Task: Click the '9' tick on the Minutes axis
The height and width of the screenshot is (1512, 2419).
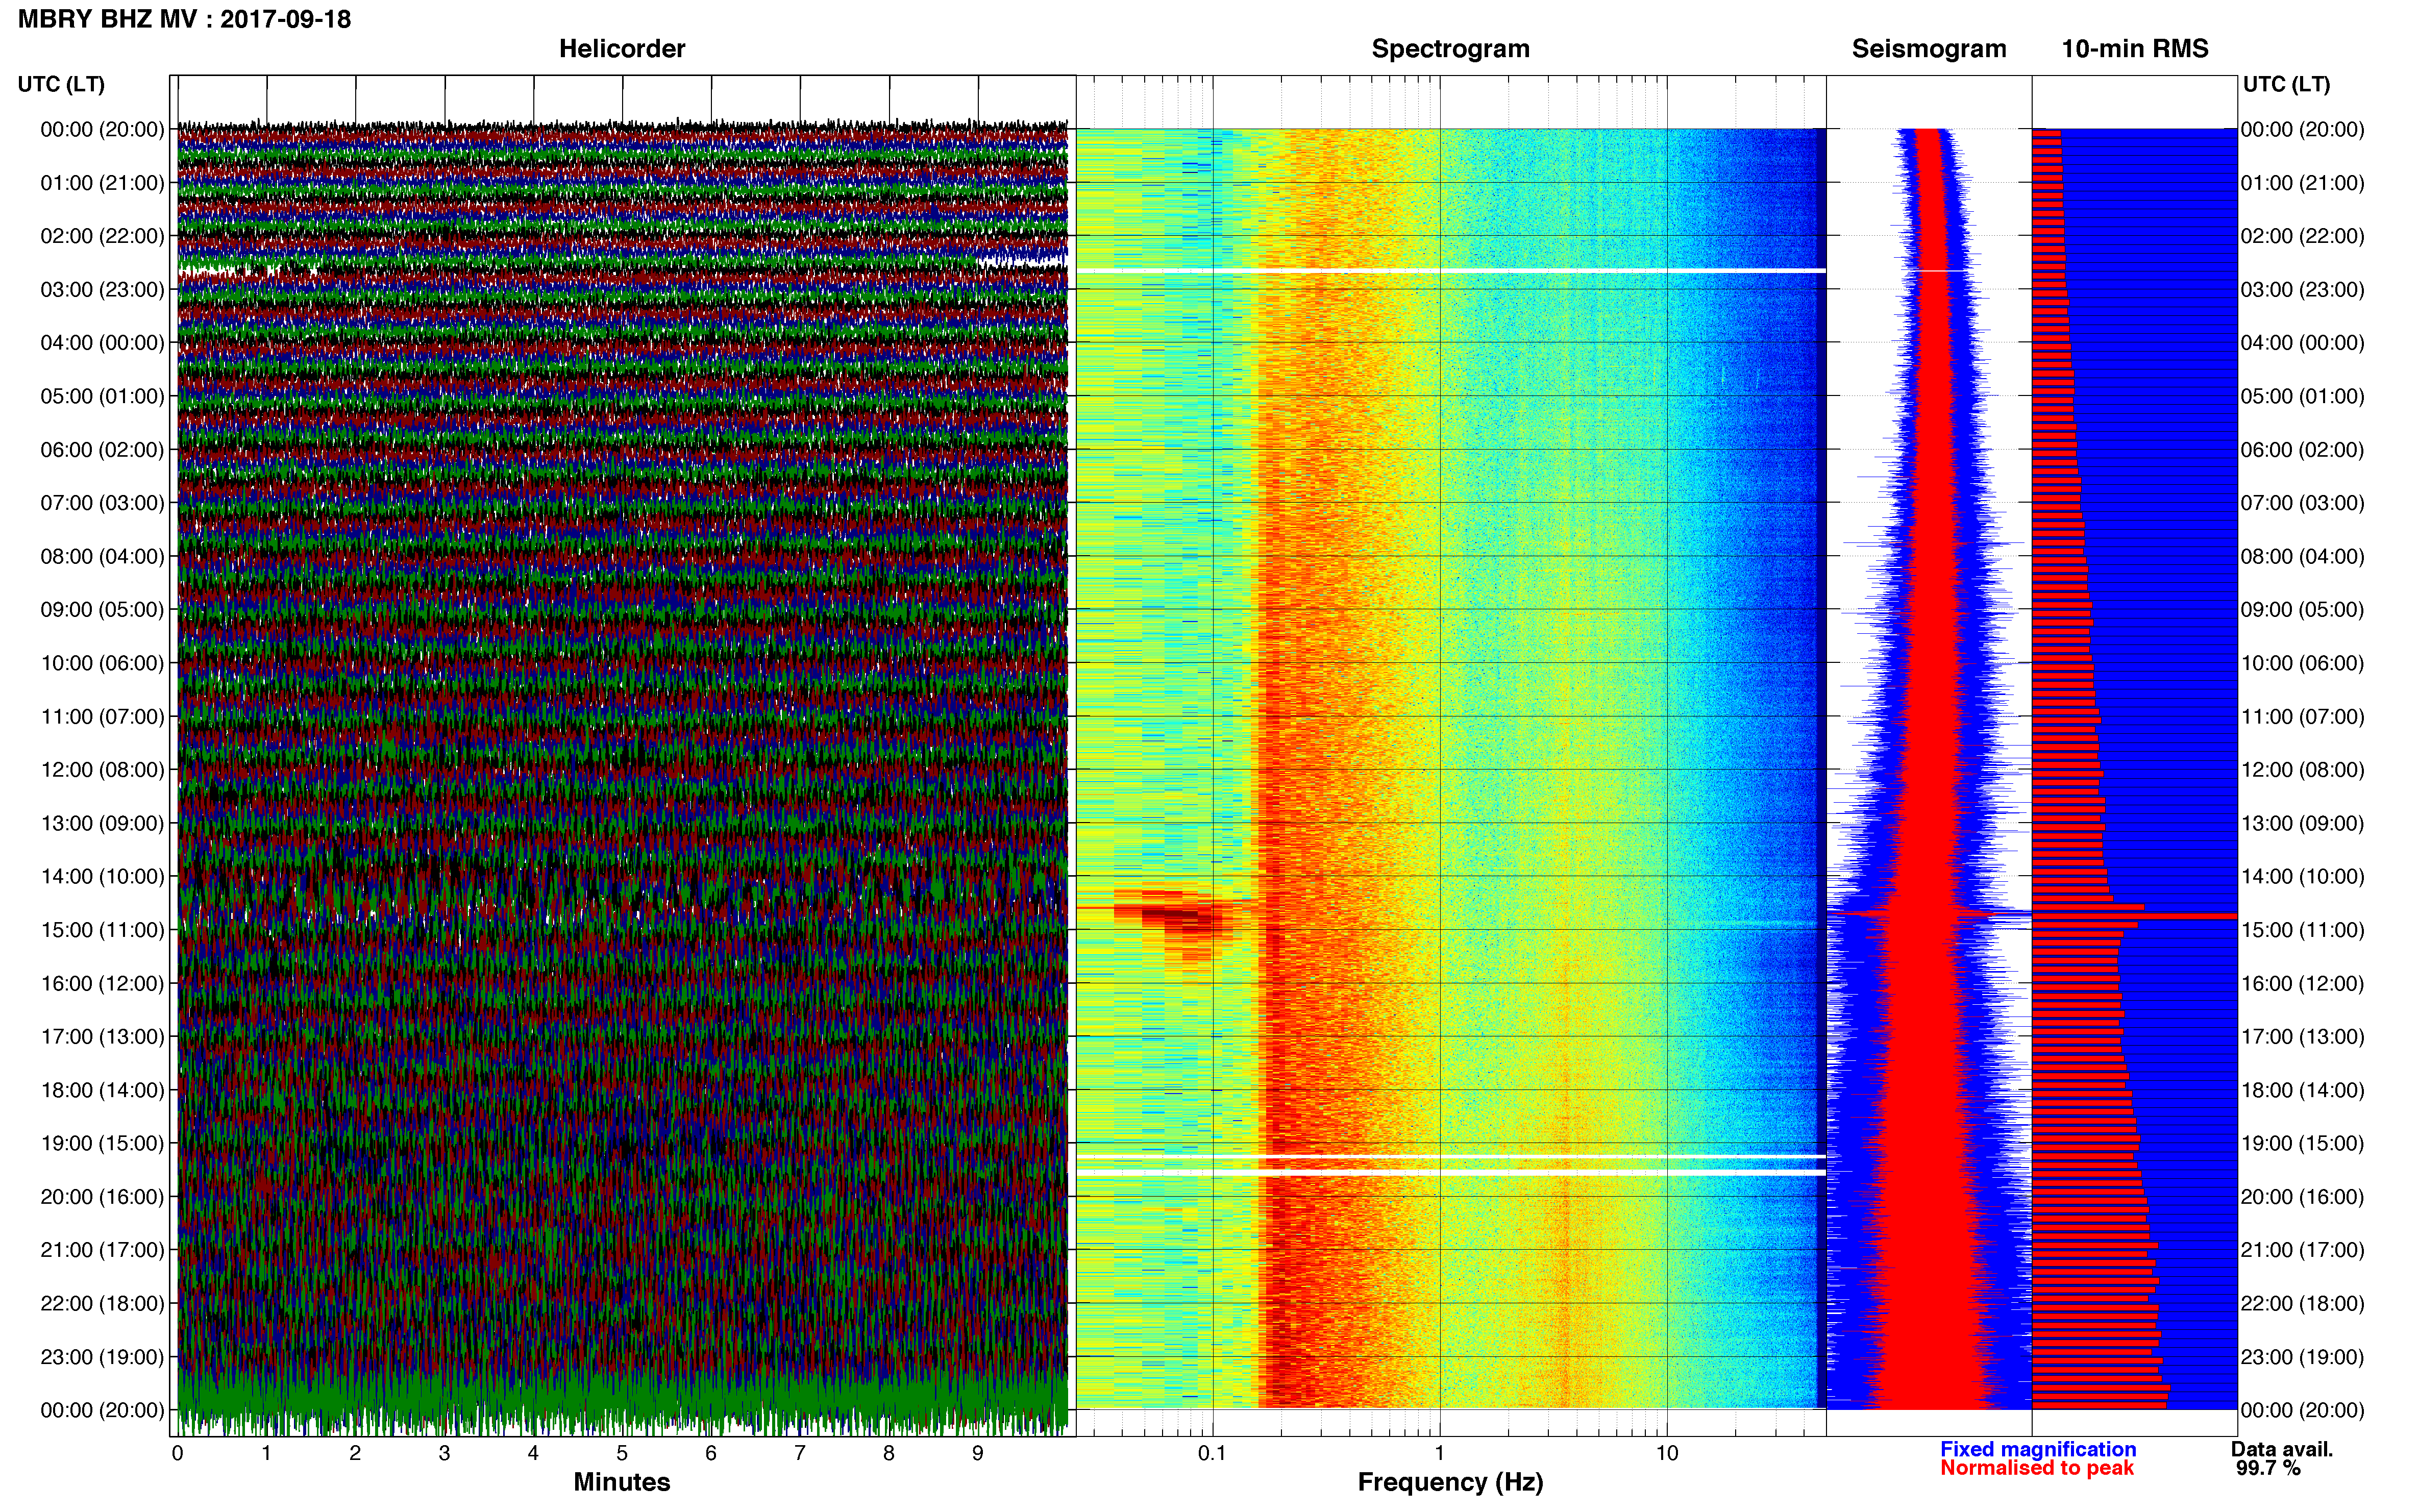Action: [978, 1453]
